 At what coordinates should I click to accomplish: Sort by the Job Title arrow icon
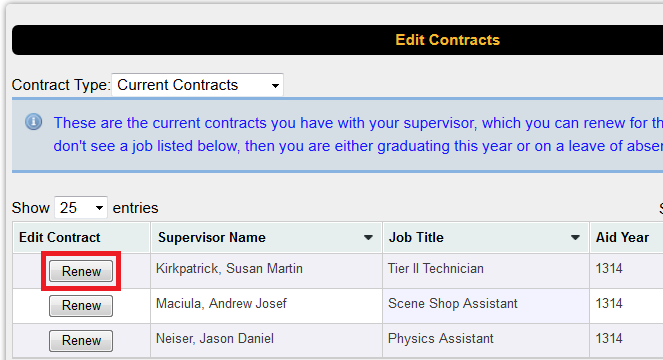(575, 238)
